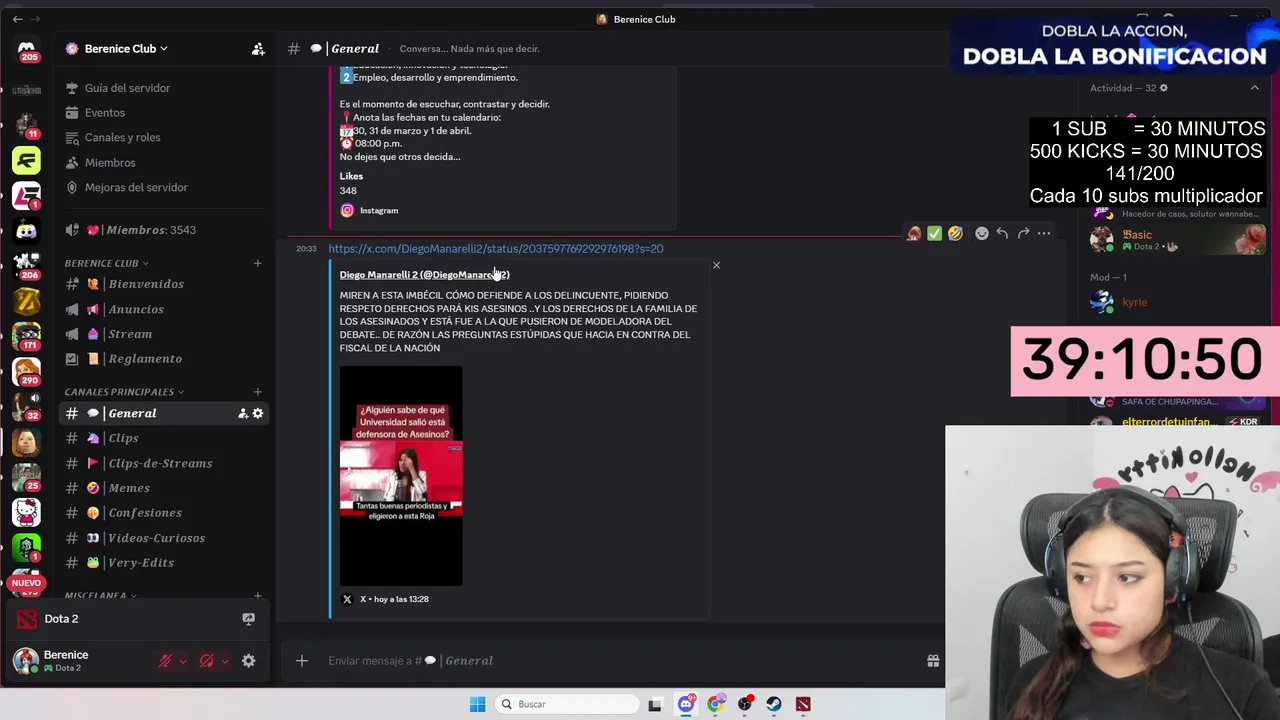Remove the embed with the X button
This screenshot has width=1280, height=720.
pyautogui.click(x=716, y=265)
